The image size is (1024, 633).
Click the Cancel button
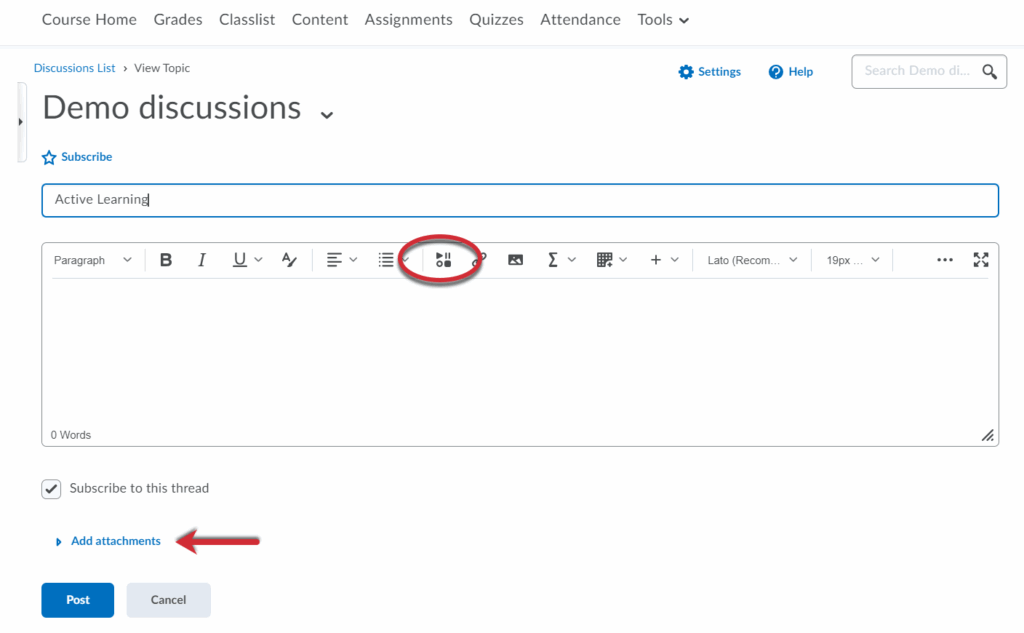[x=168, y=600]
